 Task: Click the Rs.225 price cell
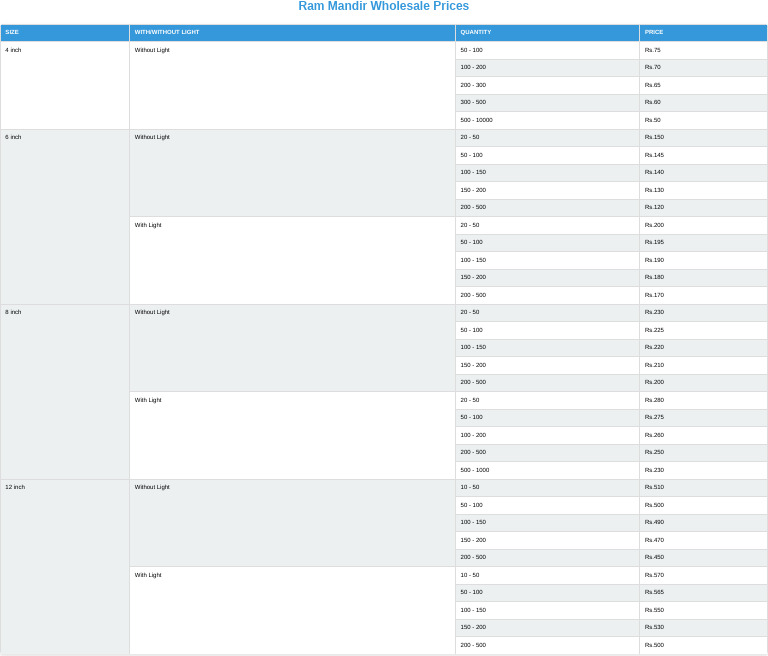click(x=703, y=330)
